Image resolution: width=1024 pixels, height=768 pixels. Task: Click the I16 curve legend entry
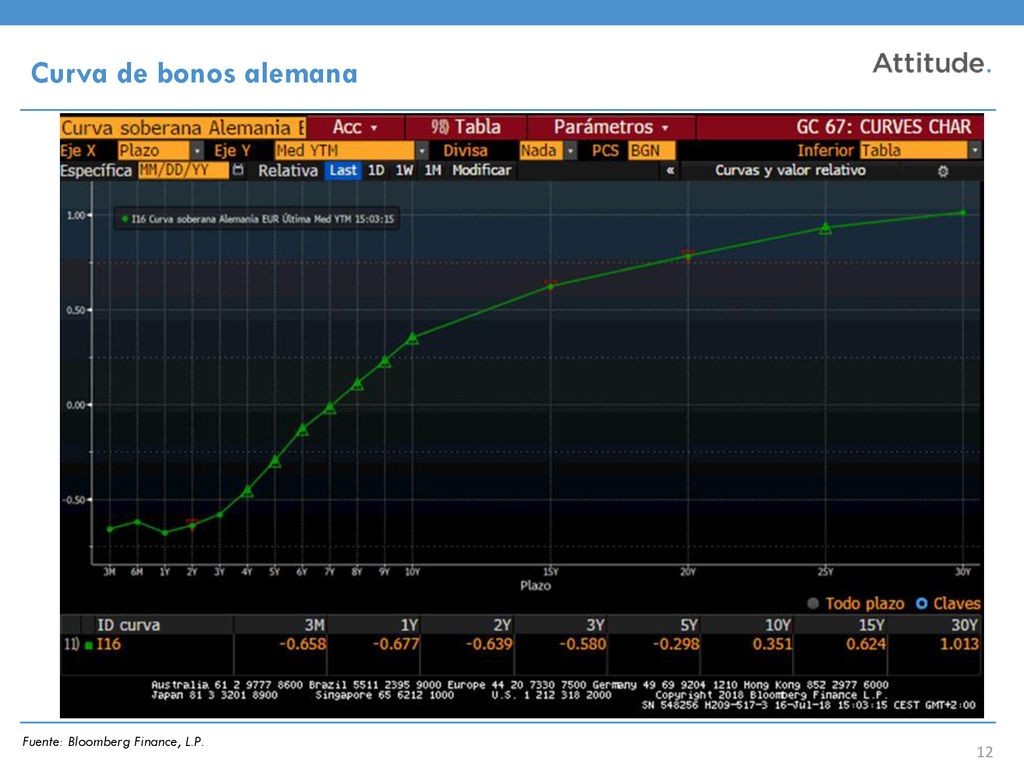point(257,219)
